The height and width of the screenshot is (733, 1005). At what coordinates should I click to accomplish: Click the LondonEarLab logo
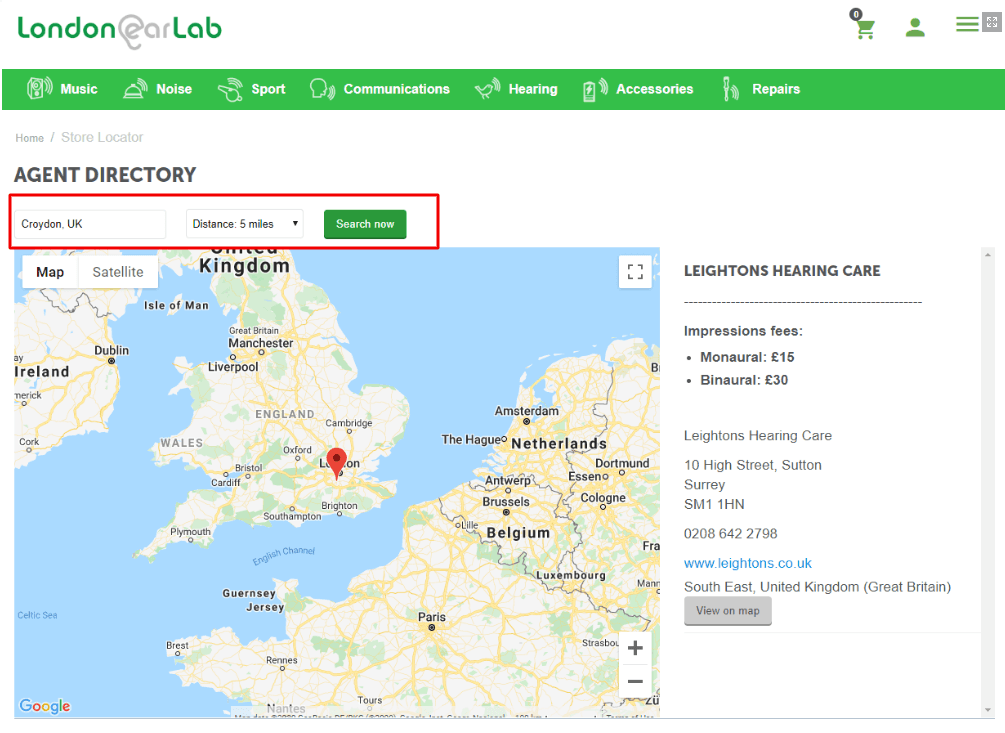point(119,31)
